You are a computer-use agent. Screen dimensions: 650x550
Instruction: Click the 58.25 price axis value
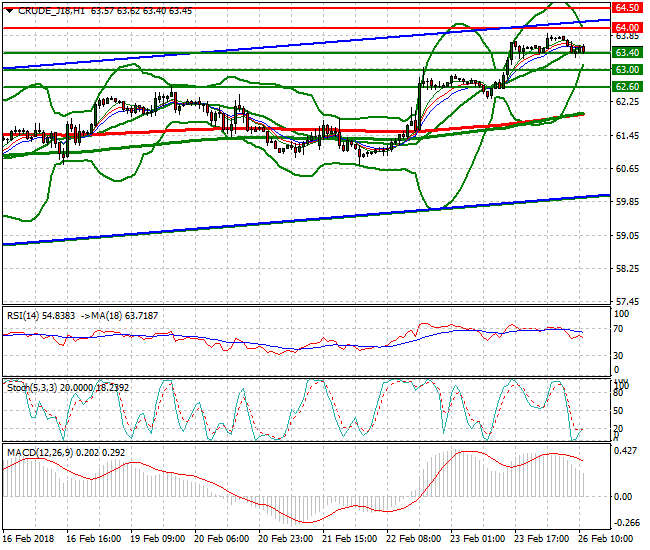[x=627, y=269]
